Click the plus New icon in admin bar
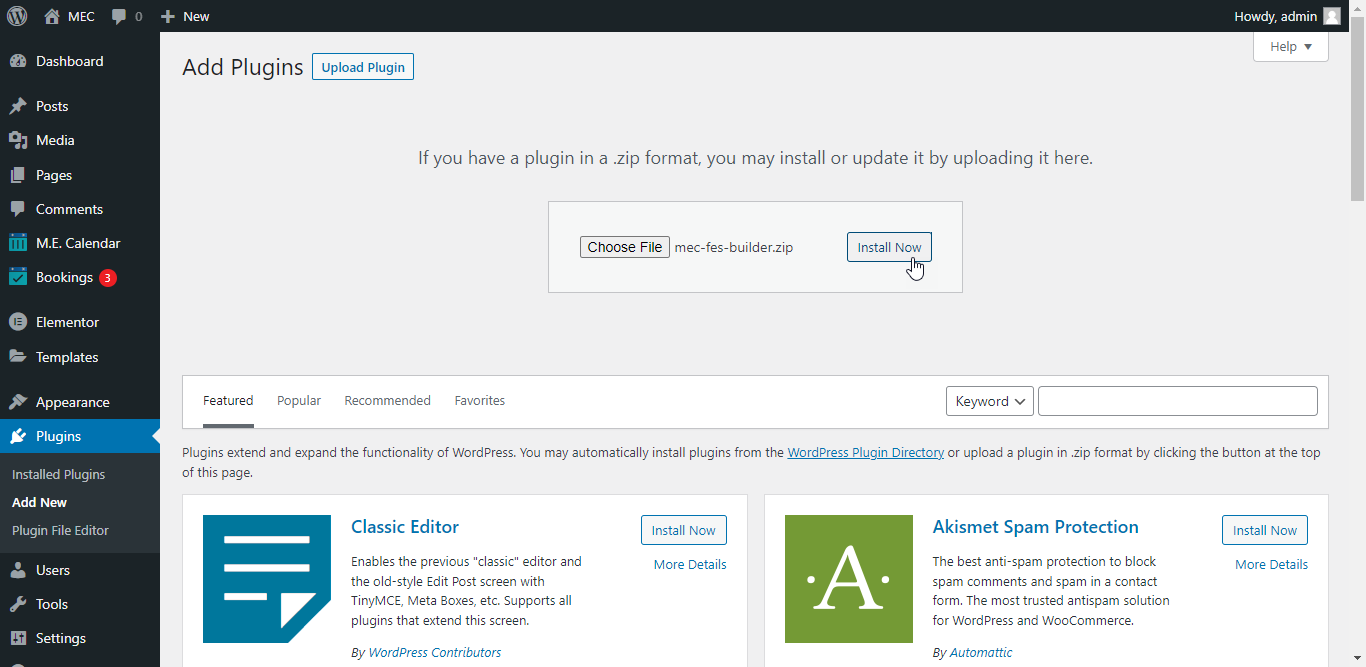 click(168, 16)
